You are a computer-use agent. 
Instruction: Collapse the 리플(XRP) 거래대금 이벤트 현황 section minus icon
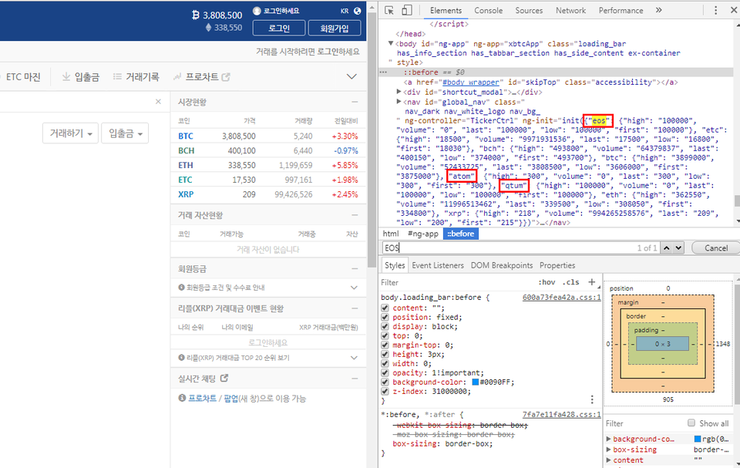[354, 309]
